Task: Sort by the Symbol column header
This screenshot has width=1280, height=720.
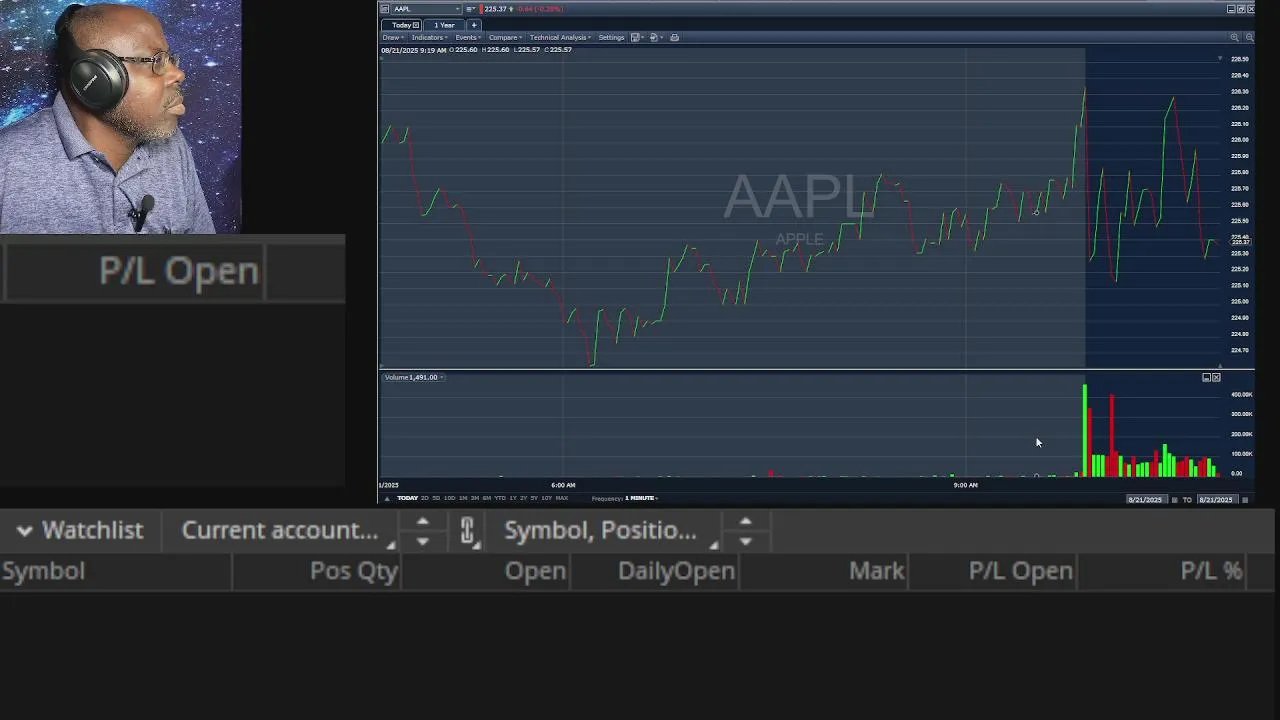Action: pyautogui.click(x=44, y=571)
